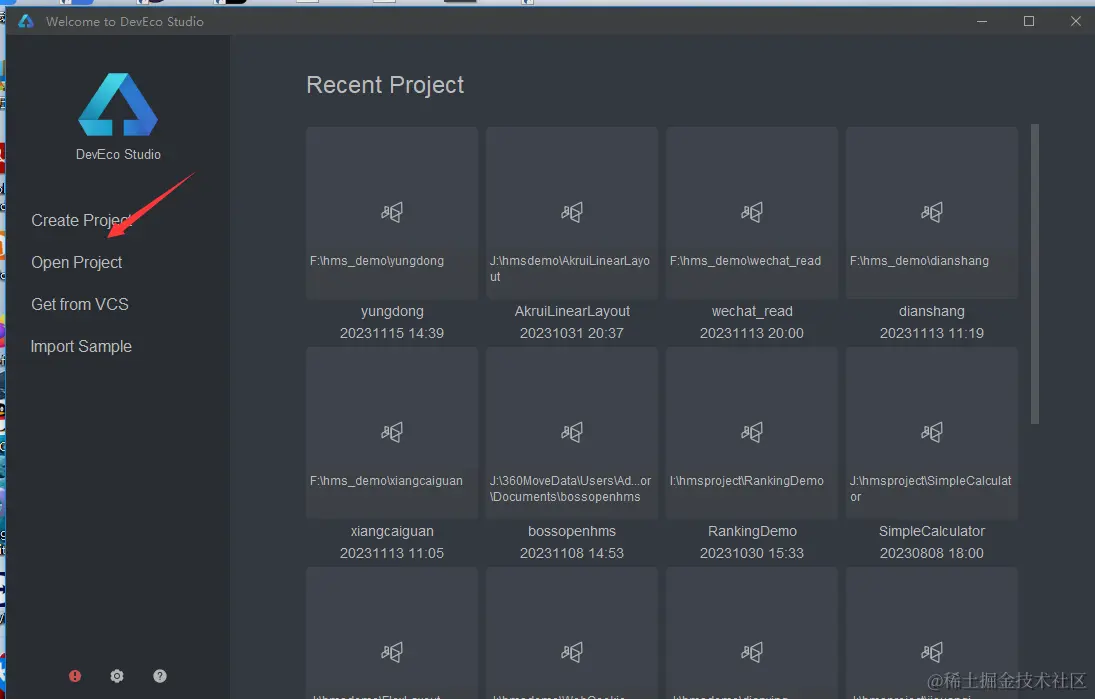Open the yungdong project icon
The image size is (1095, 699).
pyautogui.click(x=392, y=212)
